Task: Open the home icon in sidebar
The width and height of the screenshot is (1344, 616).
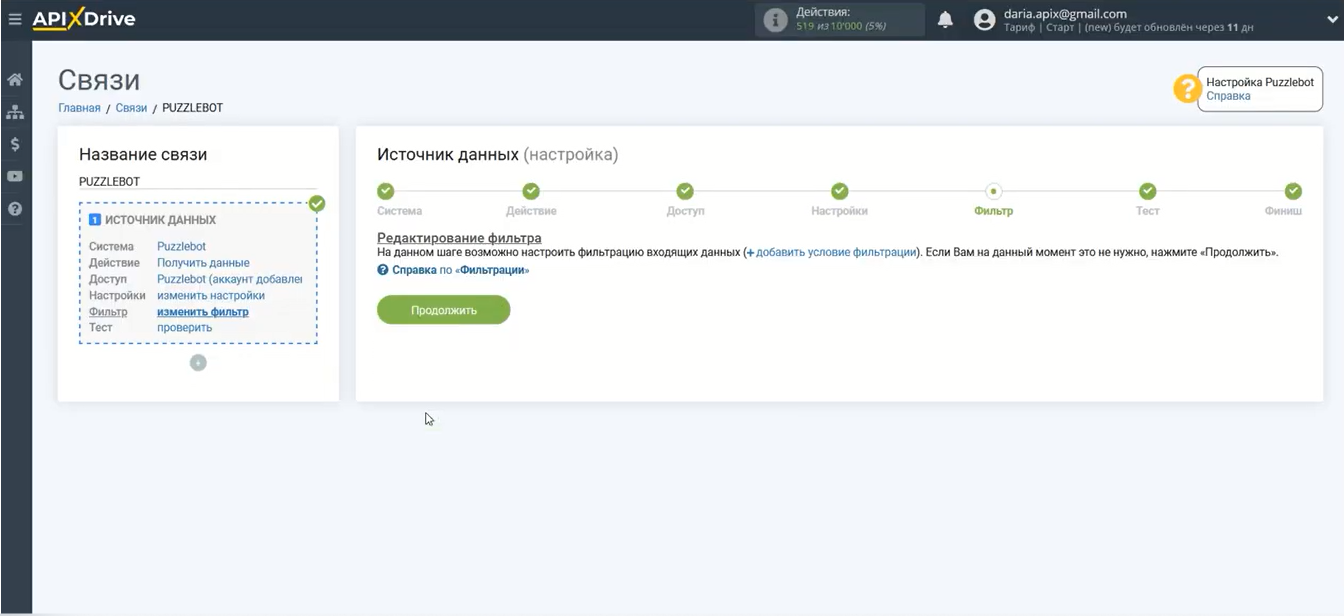Action: tap(15, 80)
